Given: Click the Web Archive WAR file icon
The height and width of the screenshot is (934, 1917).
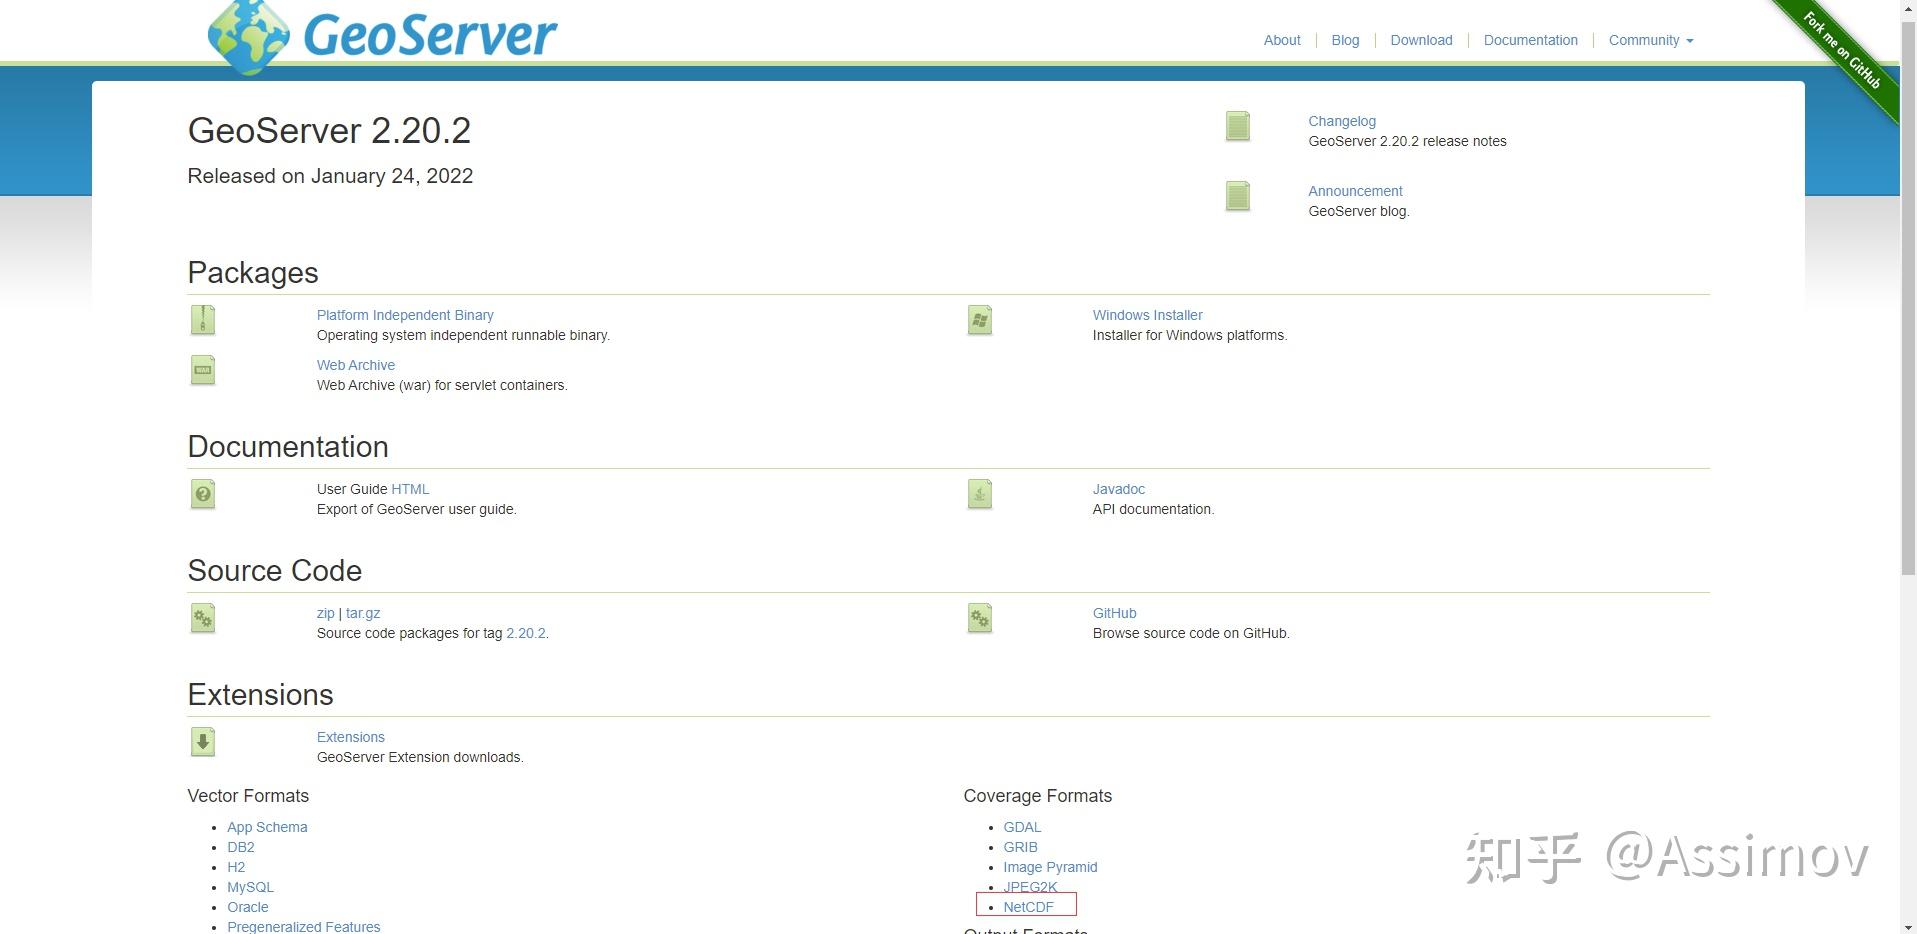Looking at the screenshot, I should pos(202,369).
